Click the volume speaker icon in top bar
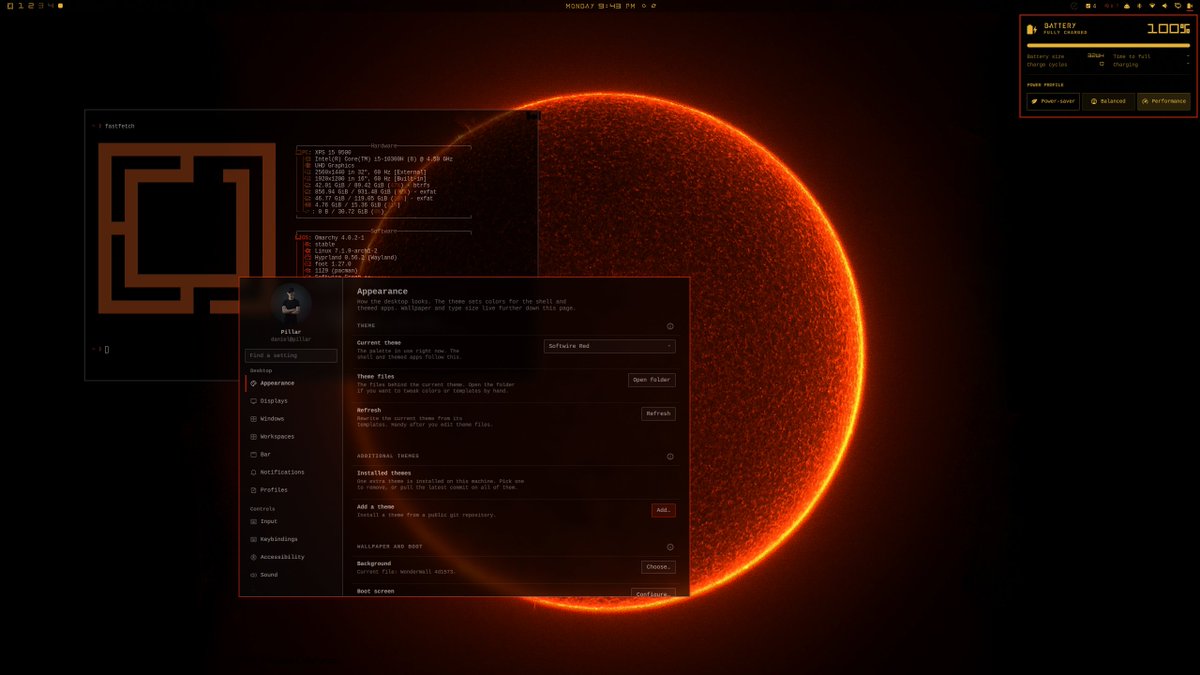Viewport: 1200px width, 675px height. 1164,6
